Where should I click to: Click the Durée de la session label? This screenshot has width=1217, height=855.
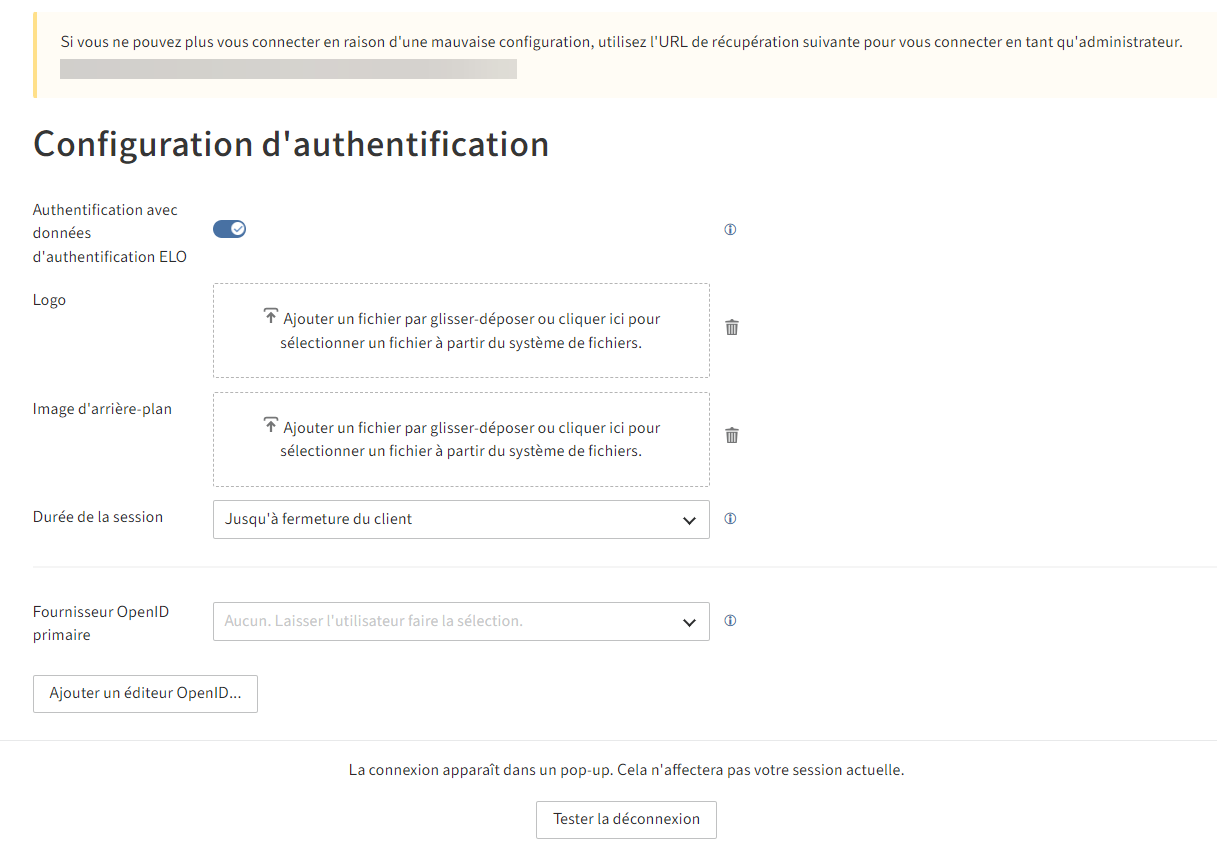pyautogui.click(x=98, y=517)
